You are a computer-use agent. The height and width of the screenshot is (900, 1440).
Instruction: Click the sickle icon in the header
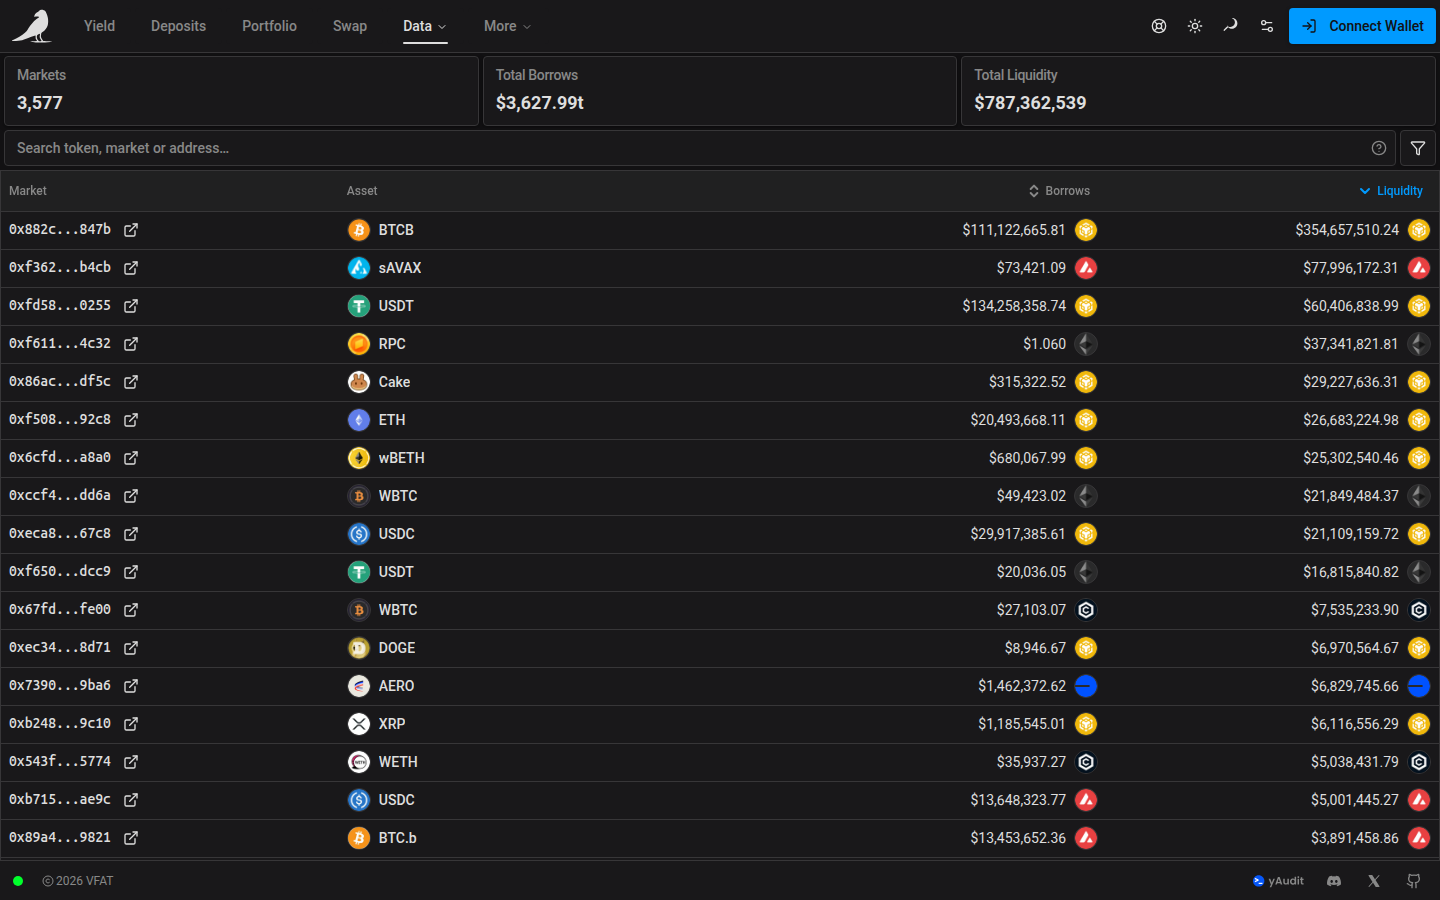pos(1231,26)
